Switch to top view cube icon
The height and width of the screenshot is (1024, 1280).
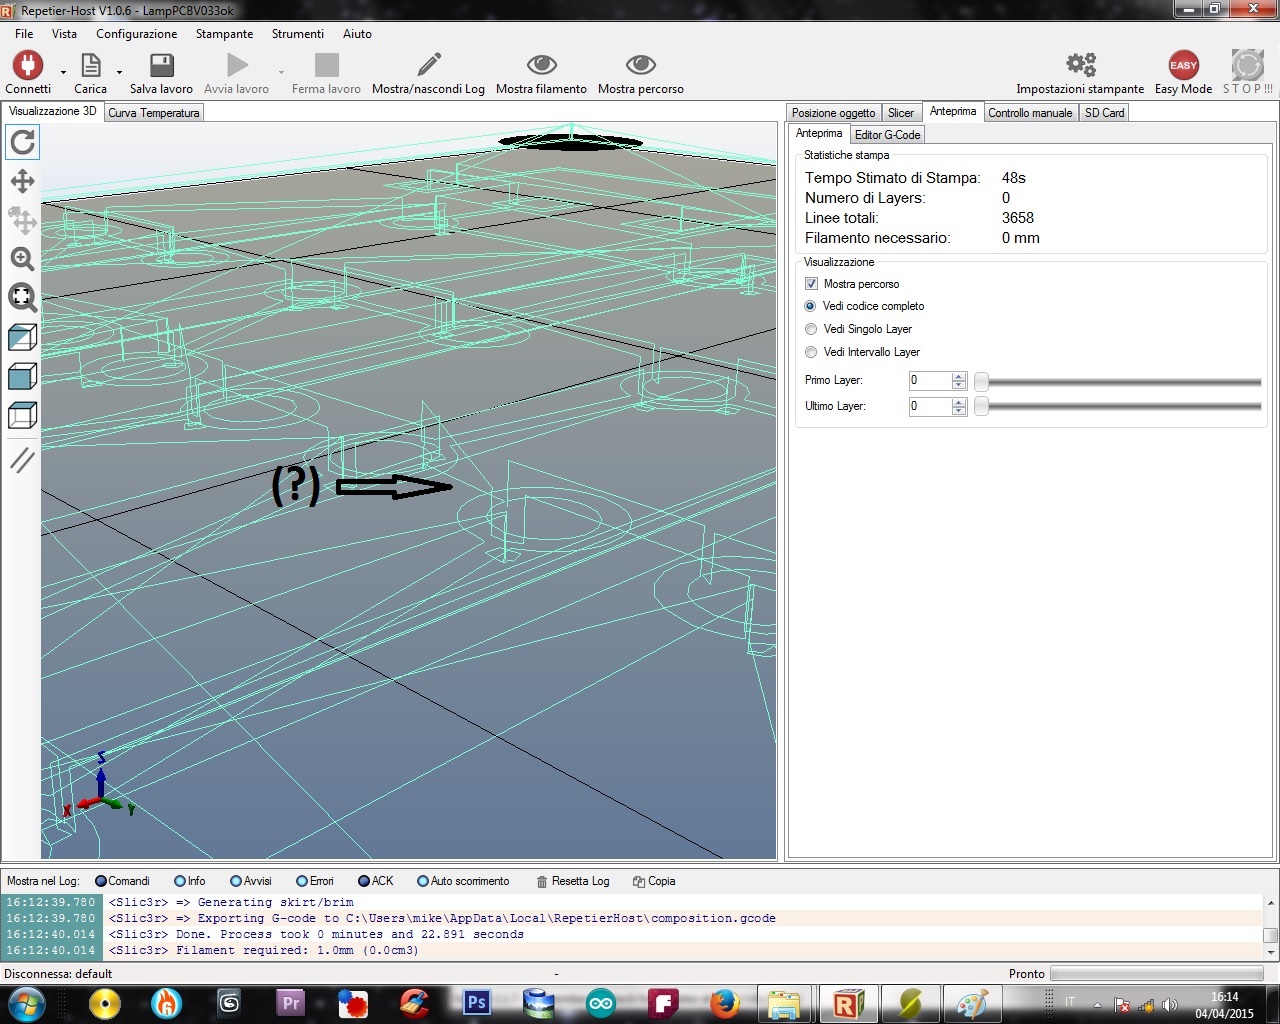(x=22, y=415)
